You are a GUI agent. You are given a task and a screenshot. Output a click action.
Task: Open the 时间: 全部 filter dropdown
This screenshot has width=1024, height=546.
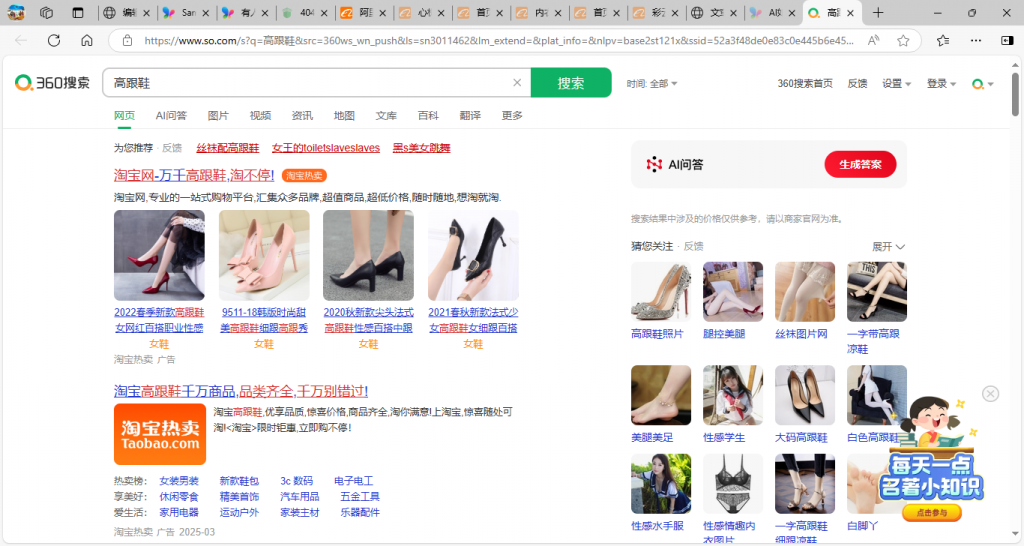tap(652, 84)
